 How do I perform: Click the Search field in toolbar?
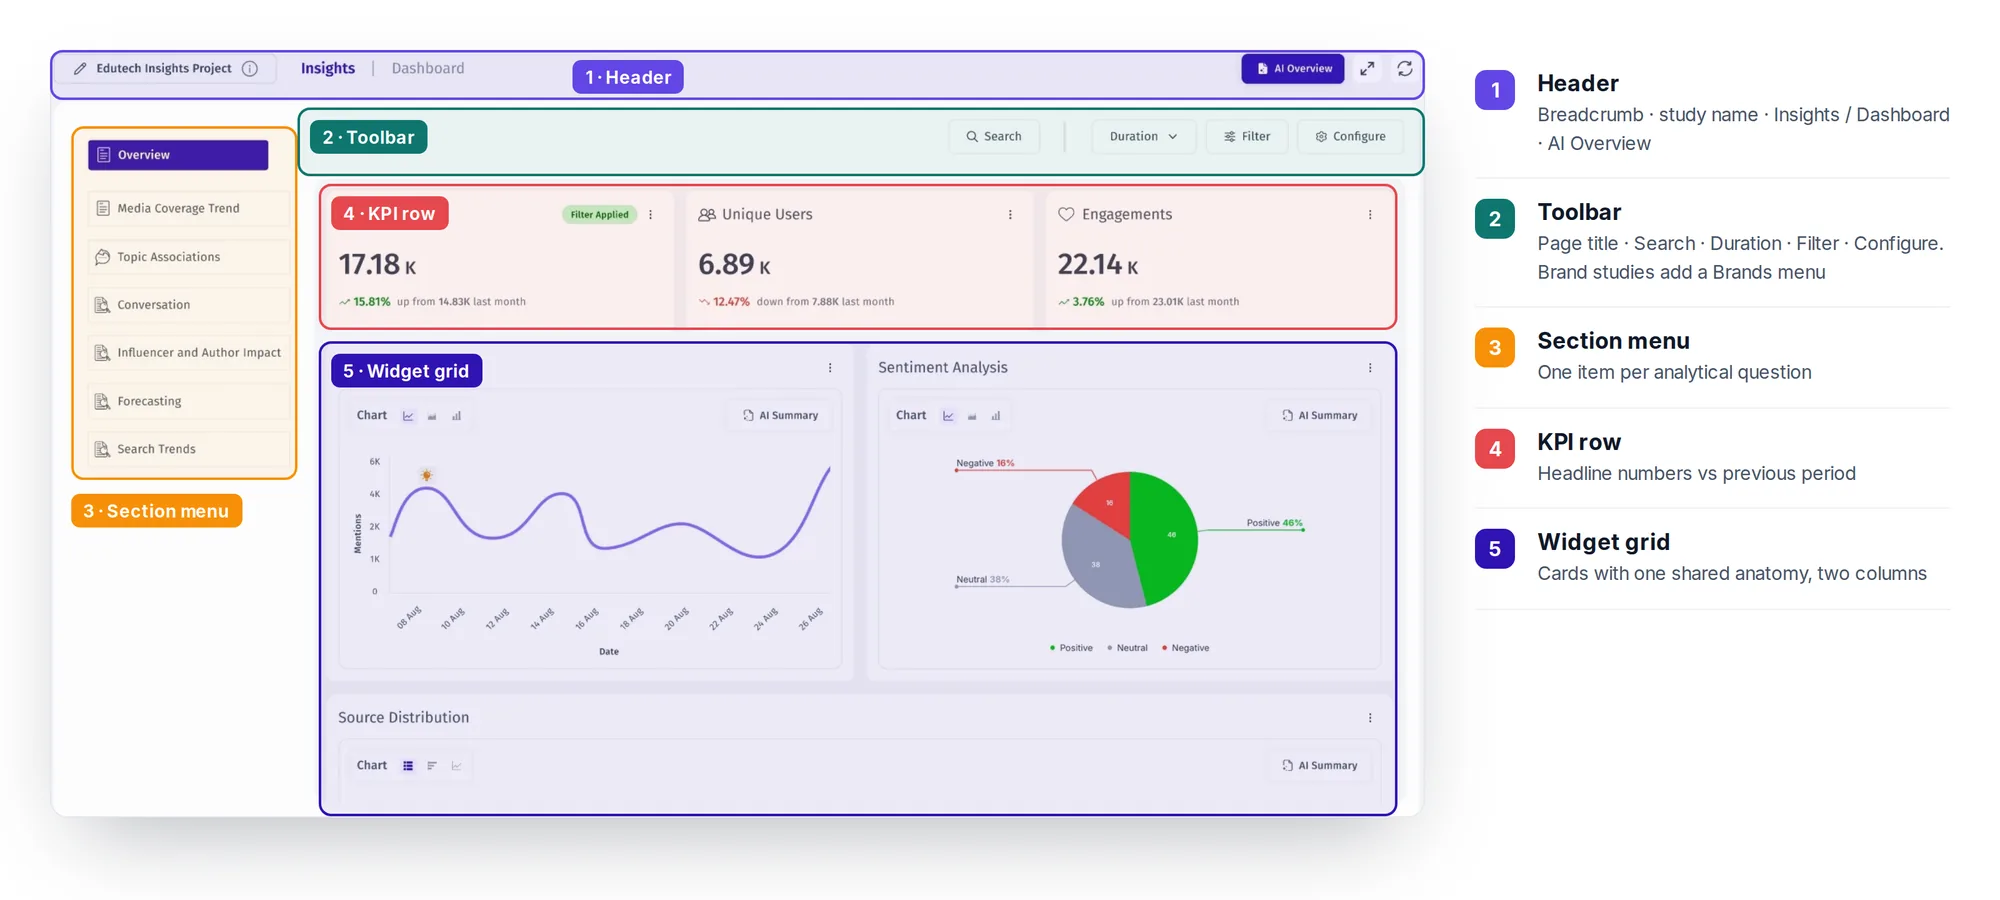[x=994, y=136]
